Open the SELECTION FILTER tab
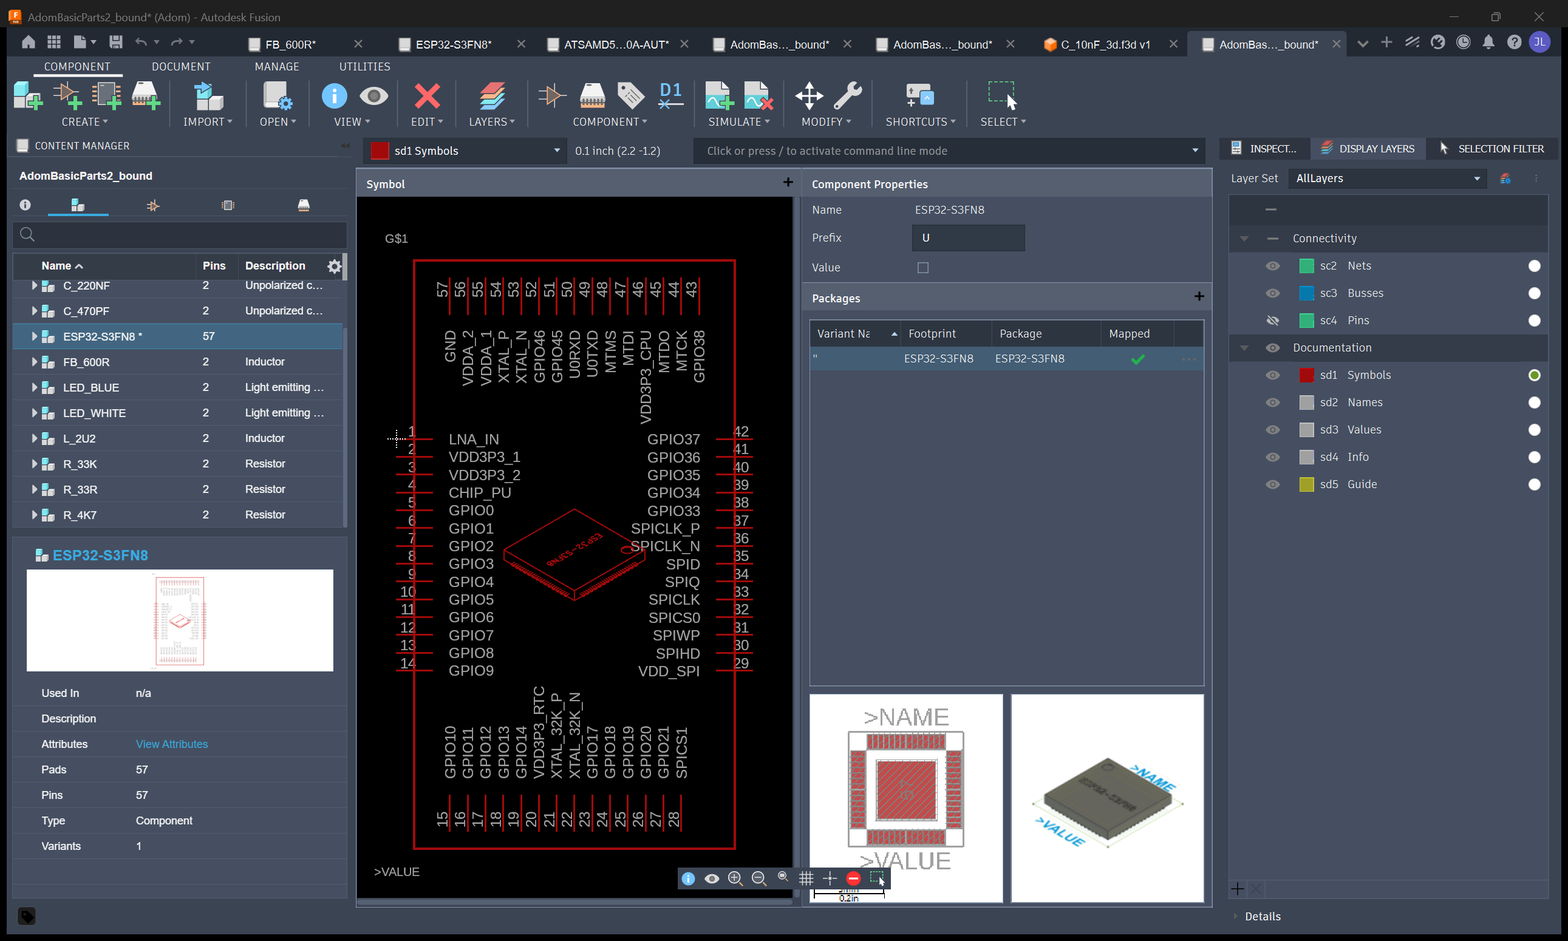The height and width of the screenshot is (941, 1568). (x=1491, y=149)
